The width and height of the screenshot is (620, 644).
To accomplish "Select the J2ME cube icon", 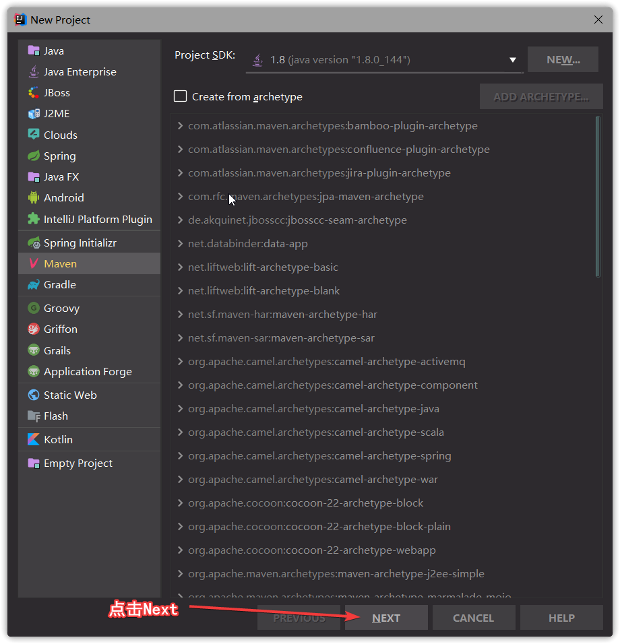I will [33, 113].
